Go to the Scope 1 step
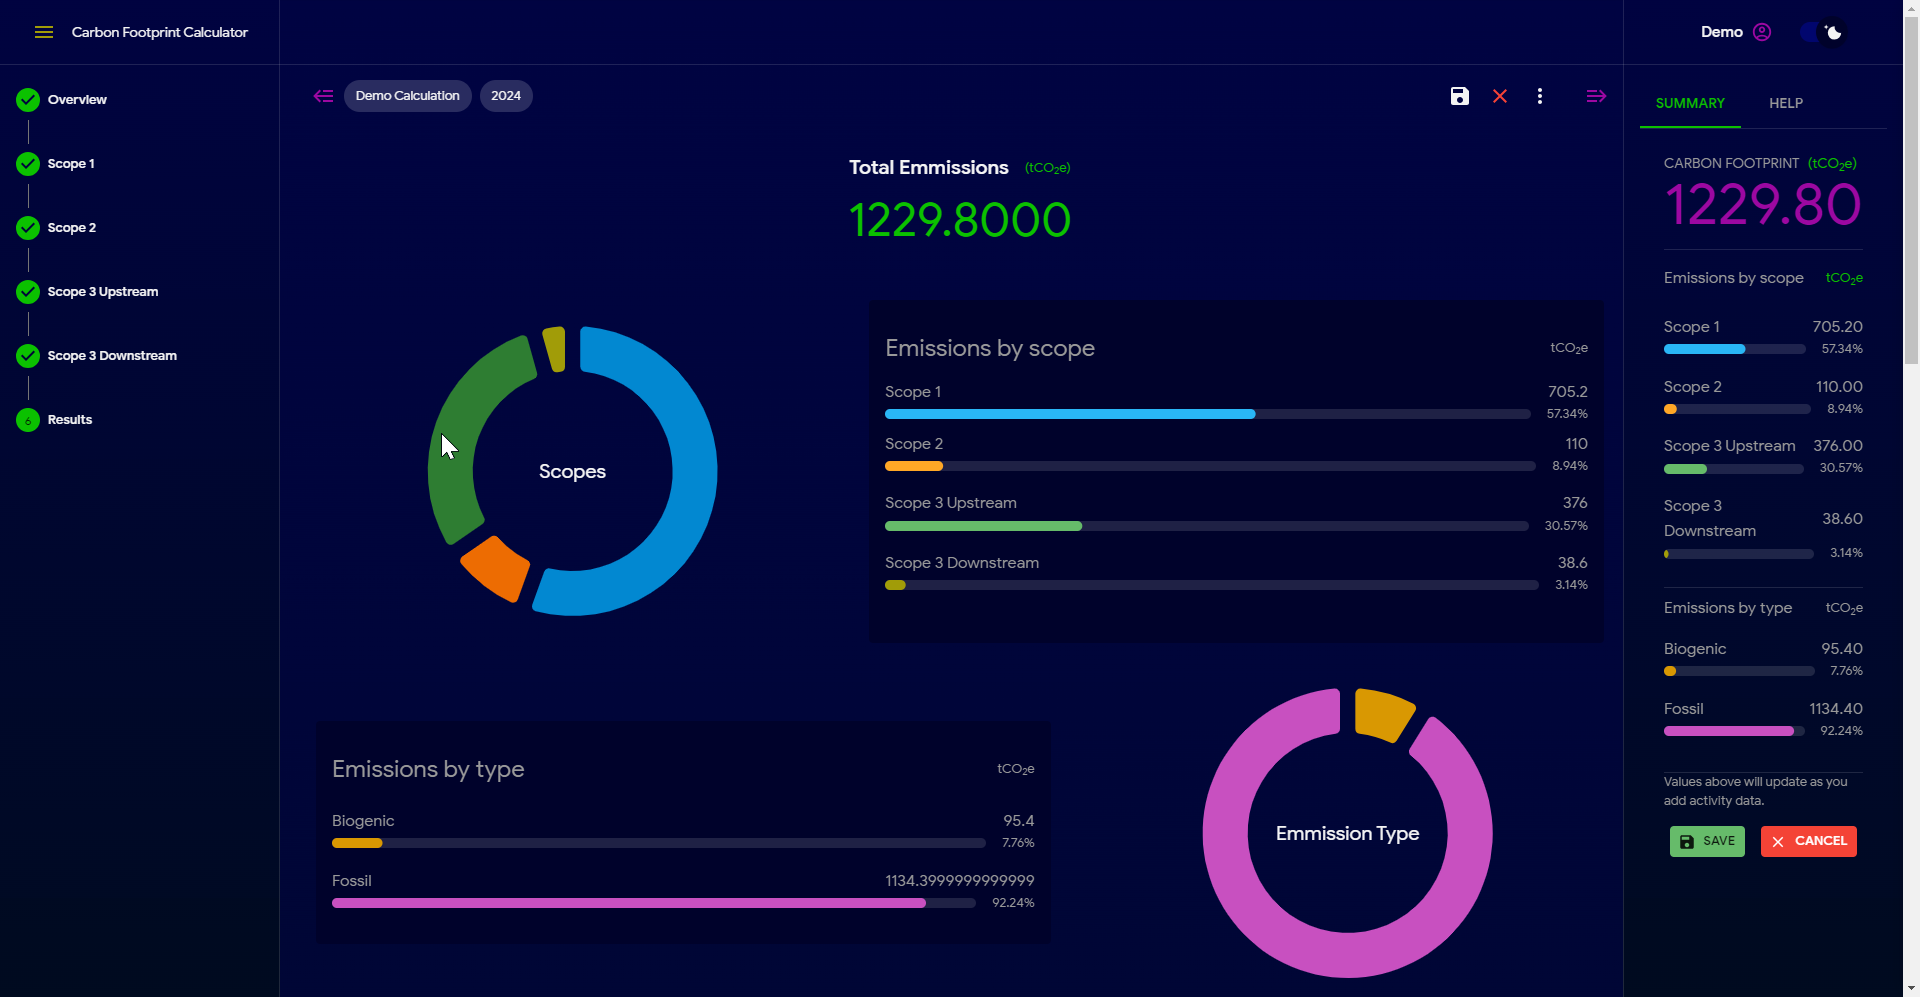 tap(71, 164)
